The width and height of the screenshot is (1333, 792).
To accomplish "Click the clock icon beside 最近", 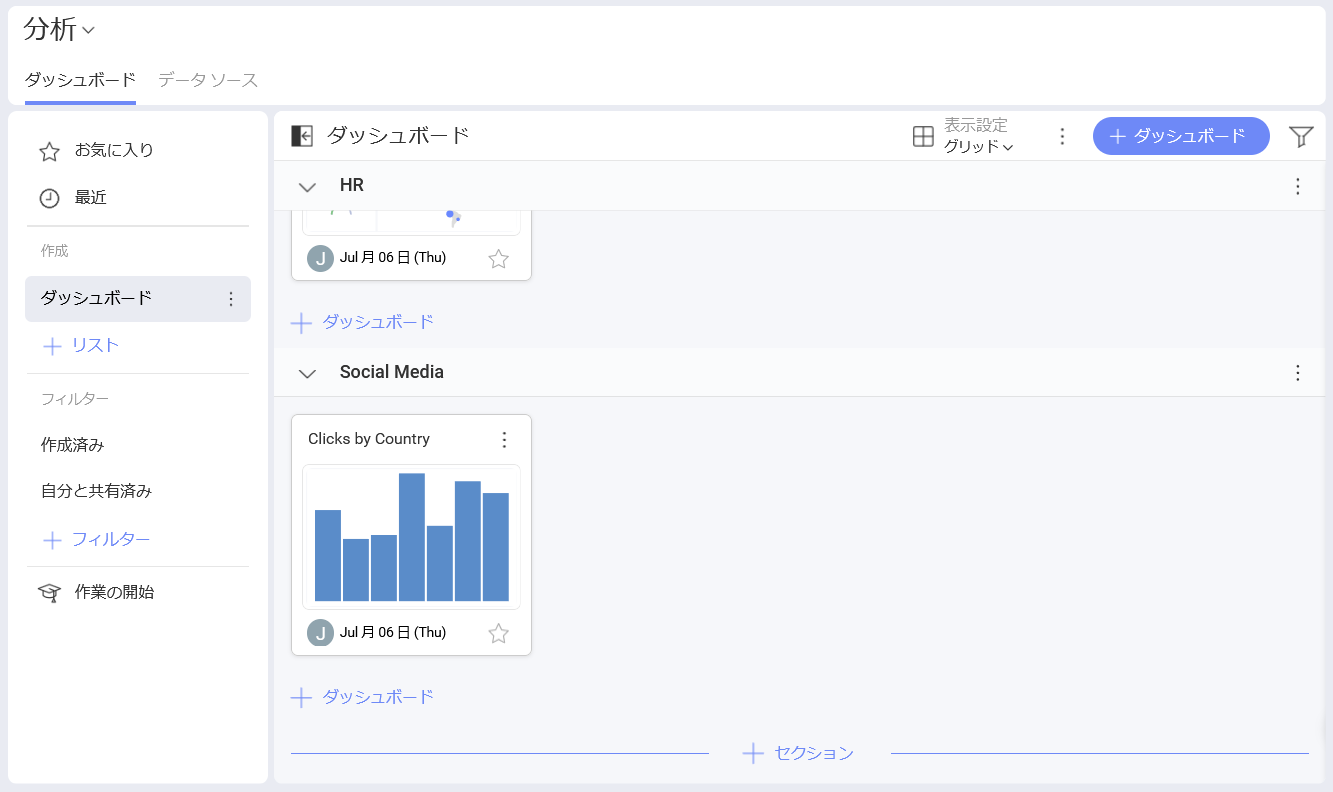I will click(49, 198).
